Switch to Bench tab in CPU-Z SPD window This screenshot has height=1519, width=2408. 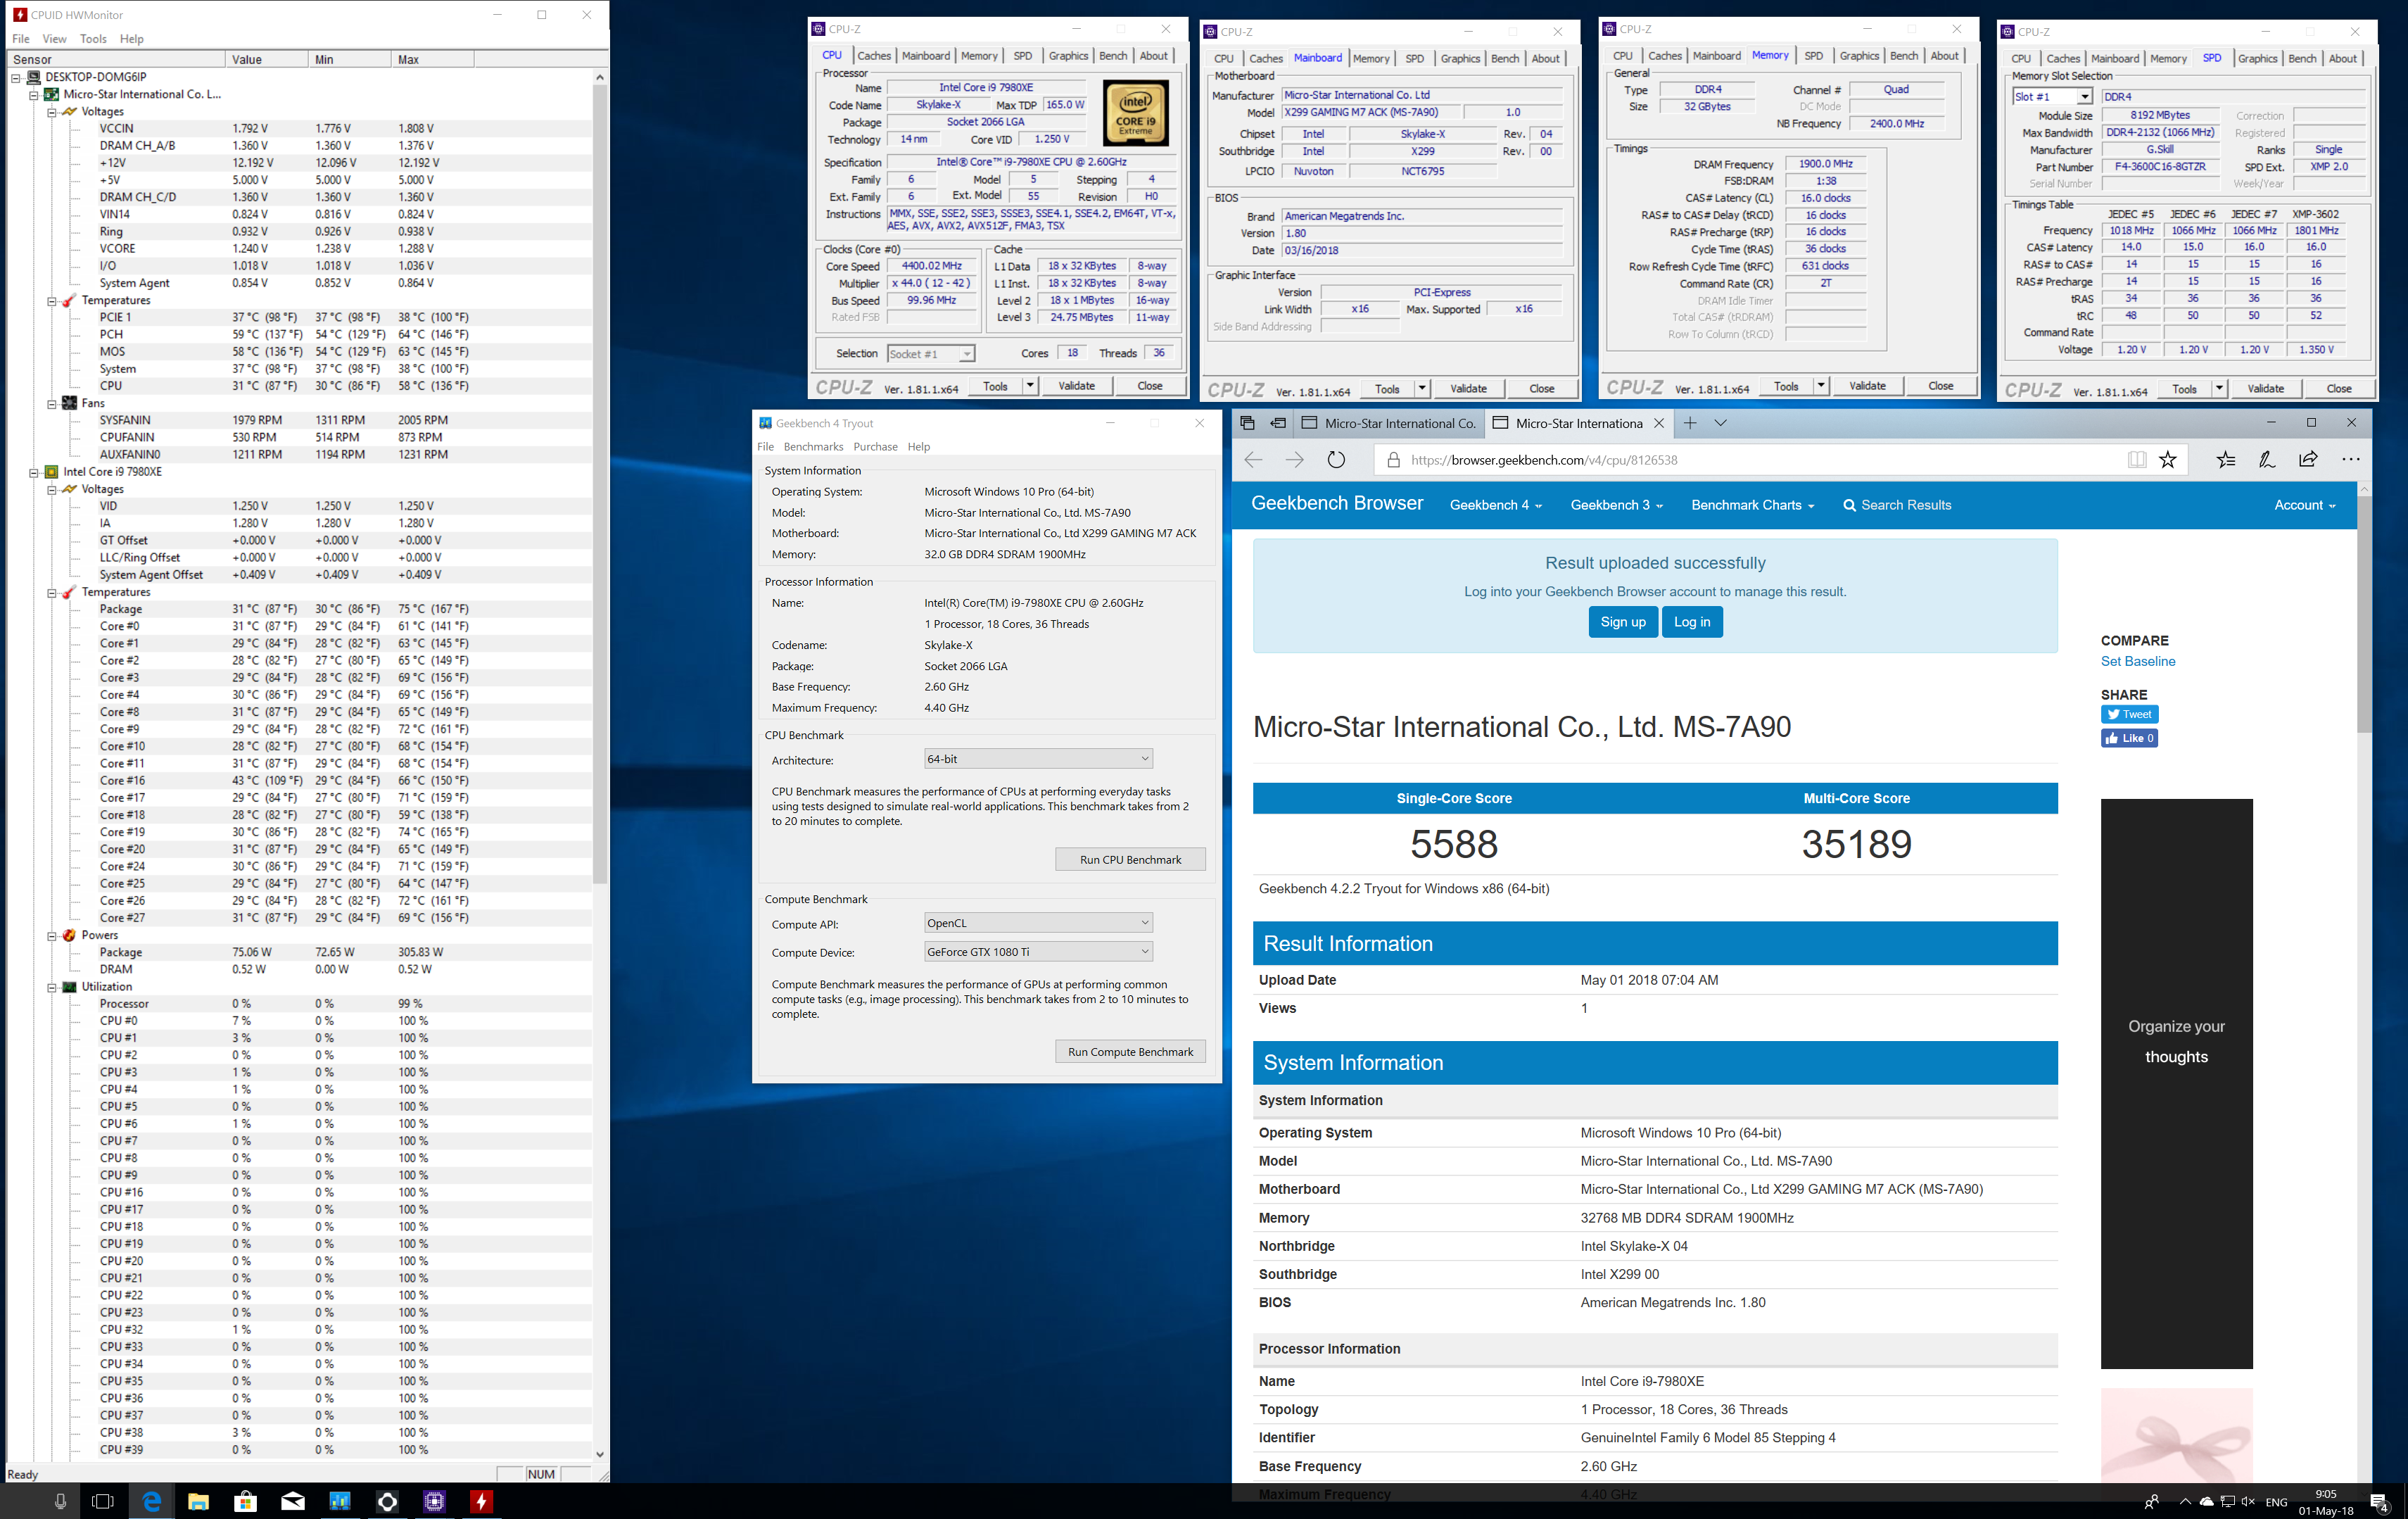pos(2302,58)
